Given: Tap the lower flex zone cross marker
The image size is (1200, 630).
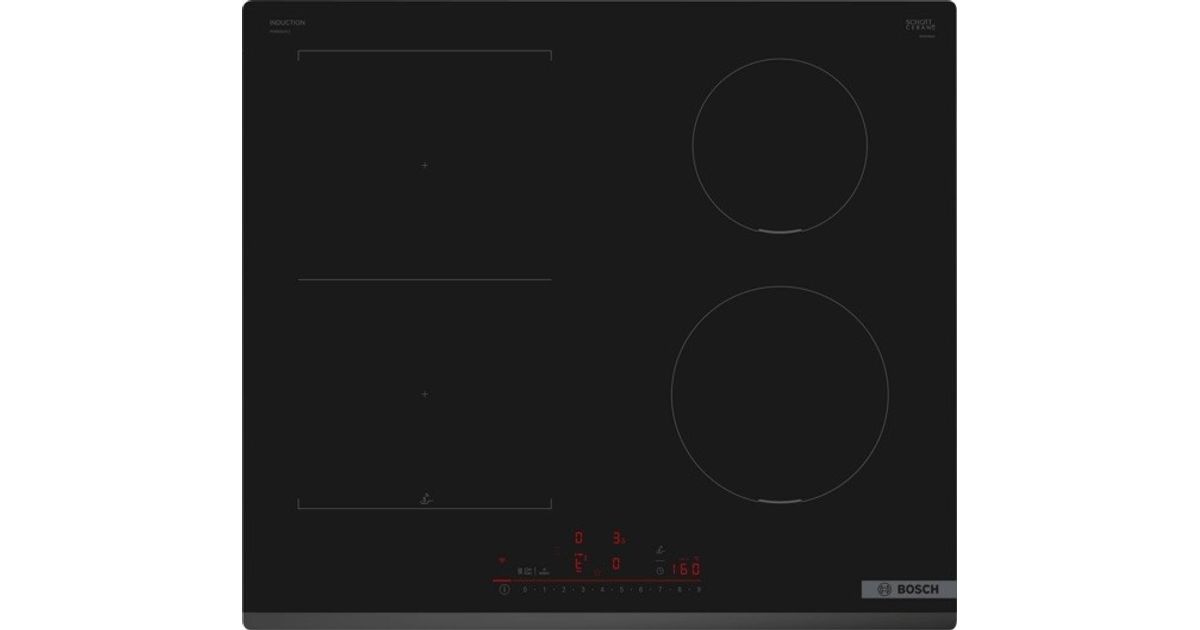Looking at the screenshot, I should click(424, 394).
